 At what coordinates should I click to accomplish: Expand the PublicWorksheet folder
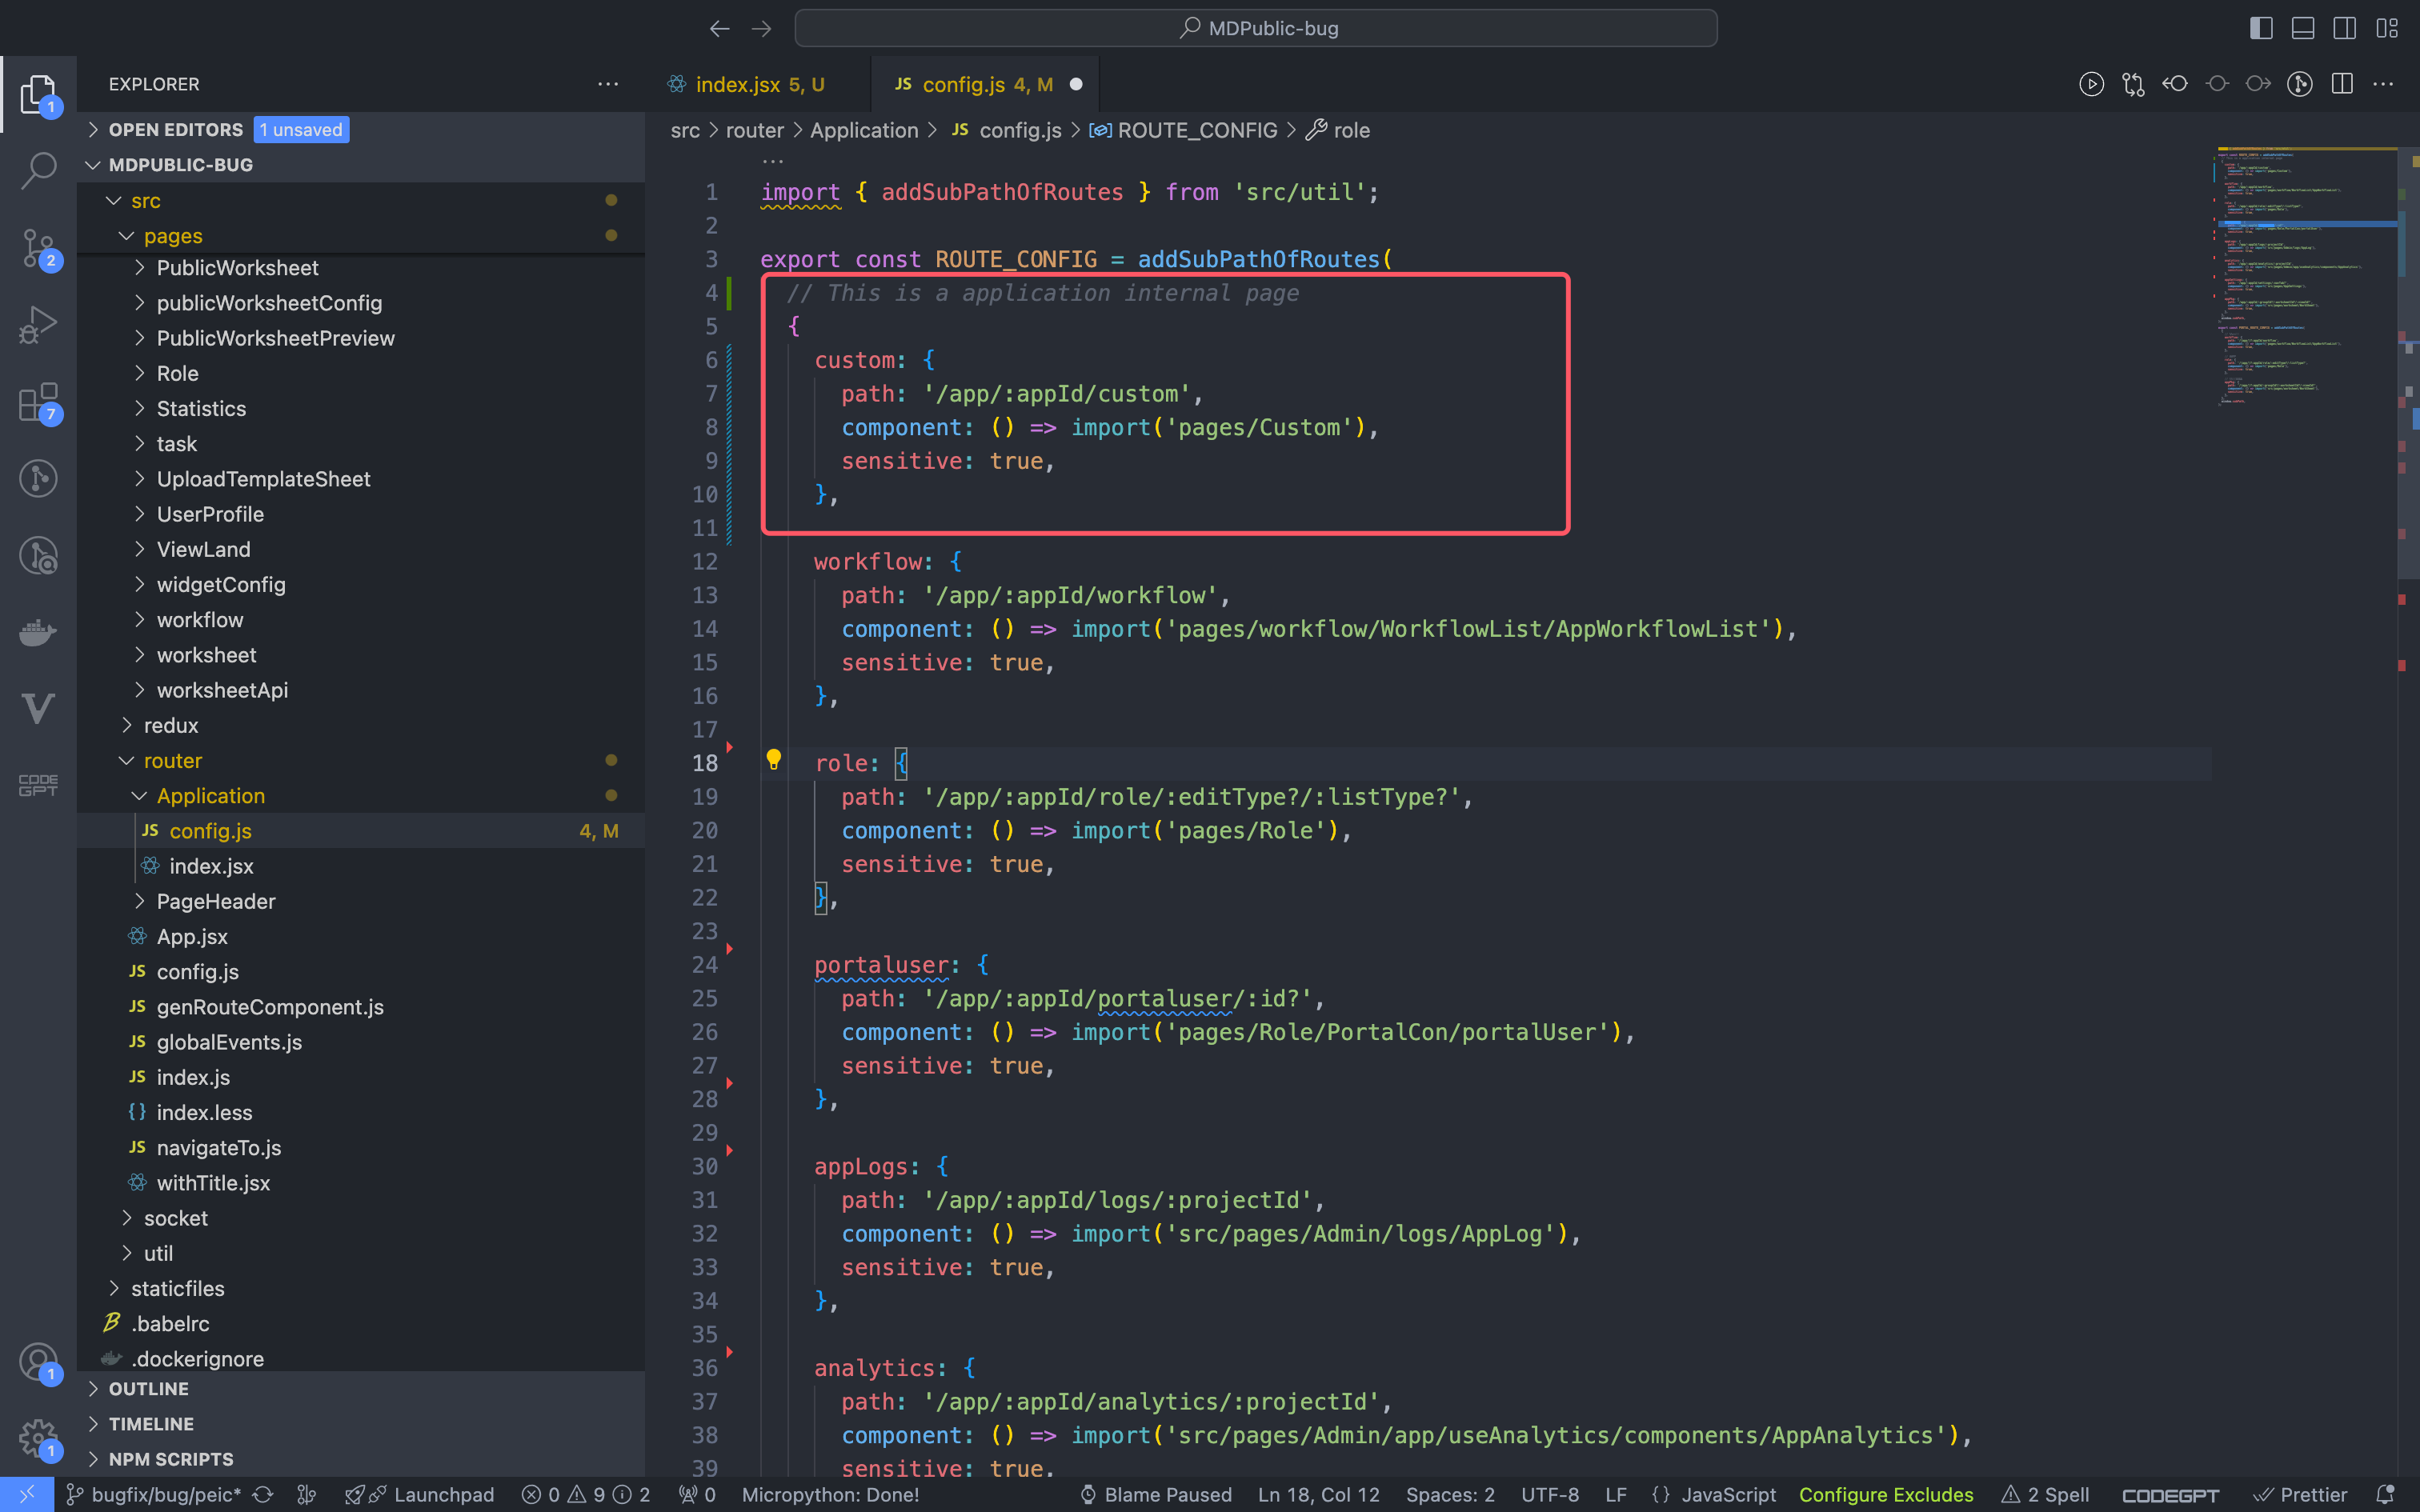361,268
